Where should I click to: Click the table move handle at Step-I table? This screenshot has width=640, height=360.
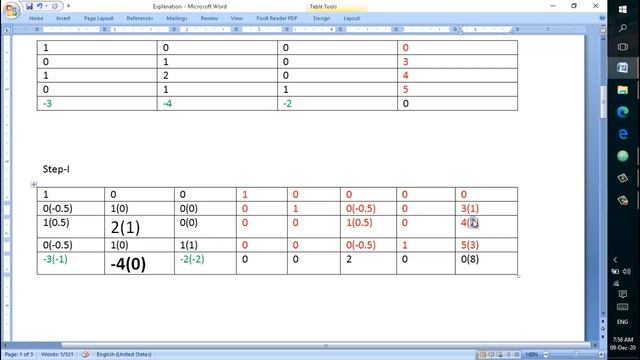pos(34,184)
